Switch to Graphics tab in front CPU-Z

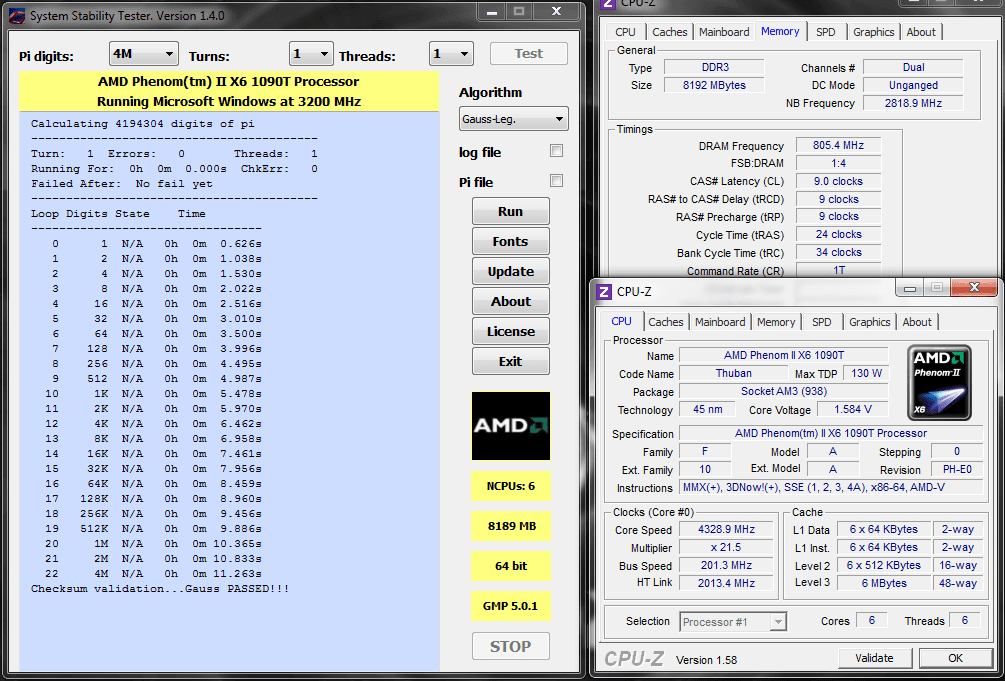pyautogui.click(x=869, y=322)
